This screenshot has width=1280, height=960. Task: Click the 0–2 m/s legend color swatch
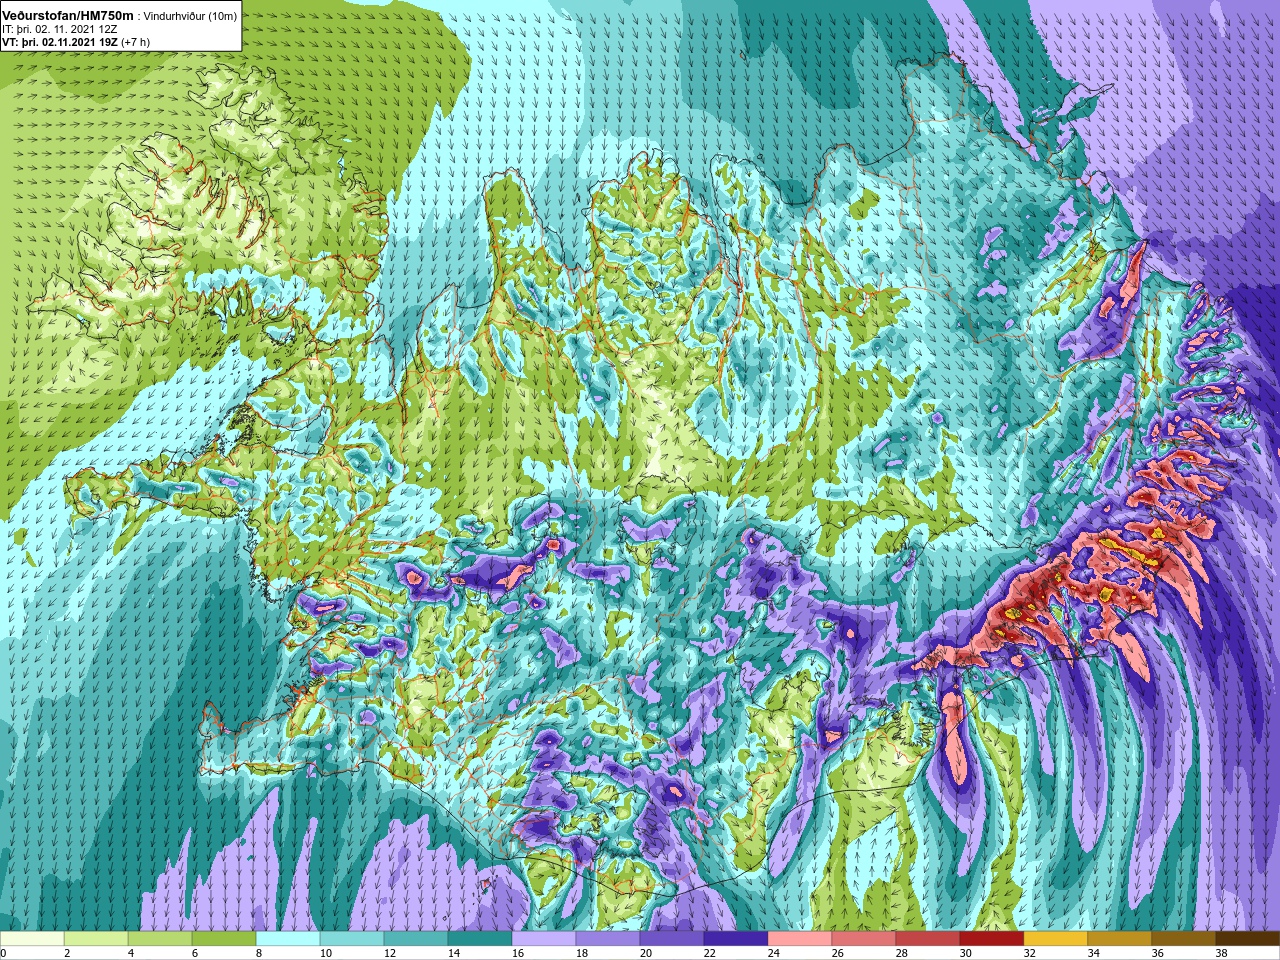pos(32,939)
